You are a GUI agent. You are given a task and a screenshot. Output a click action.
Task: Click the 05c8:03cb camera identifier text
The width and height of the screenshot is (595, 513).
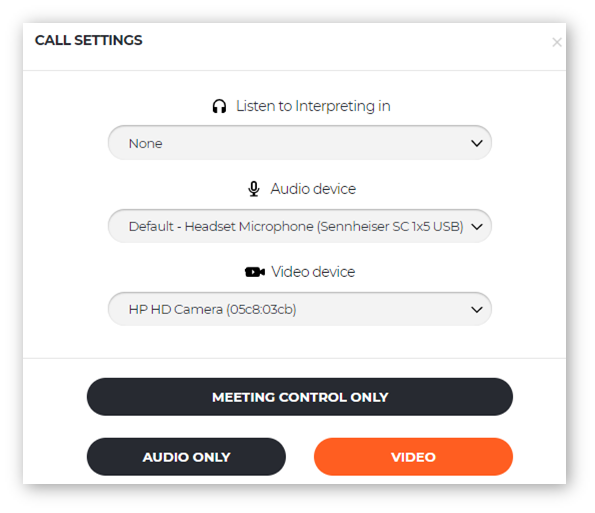pos(261,310)
